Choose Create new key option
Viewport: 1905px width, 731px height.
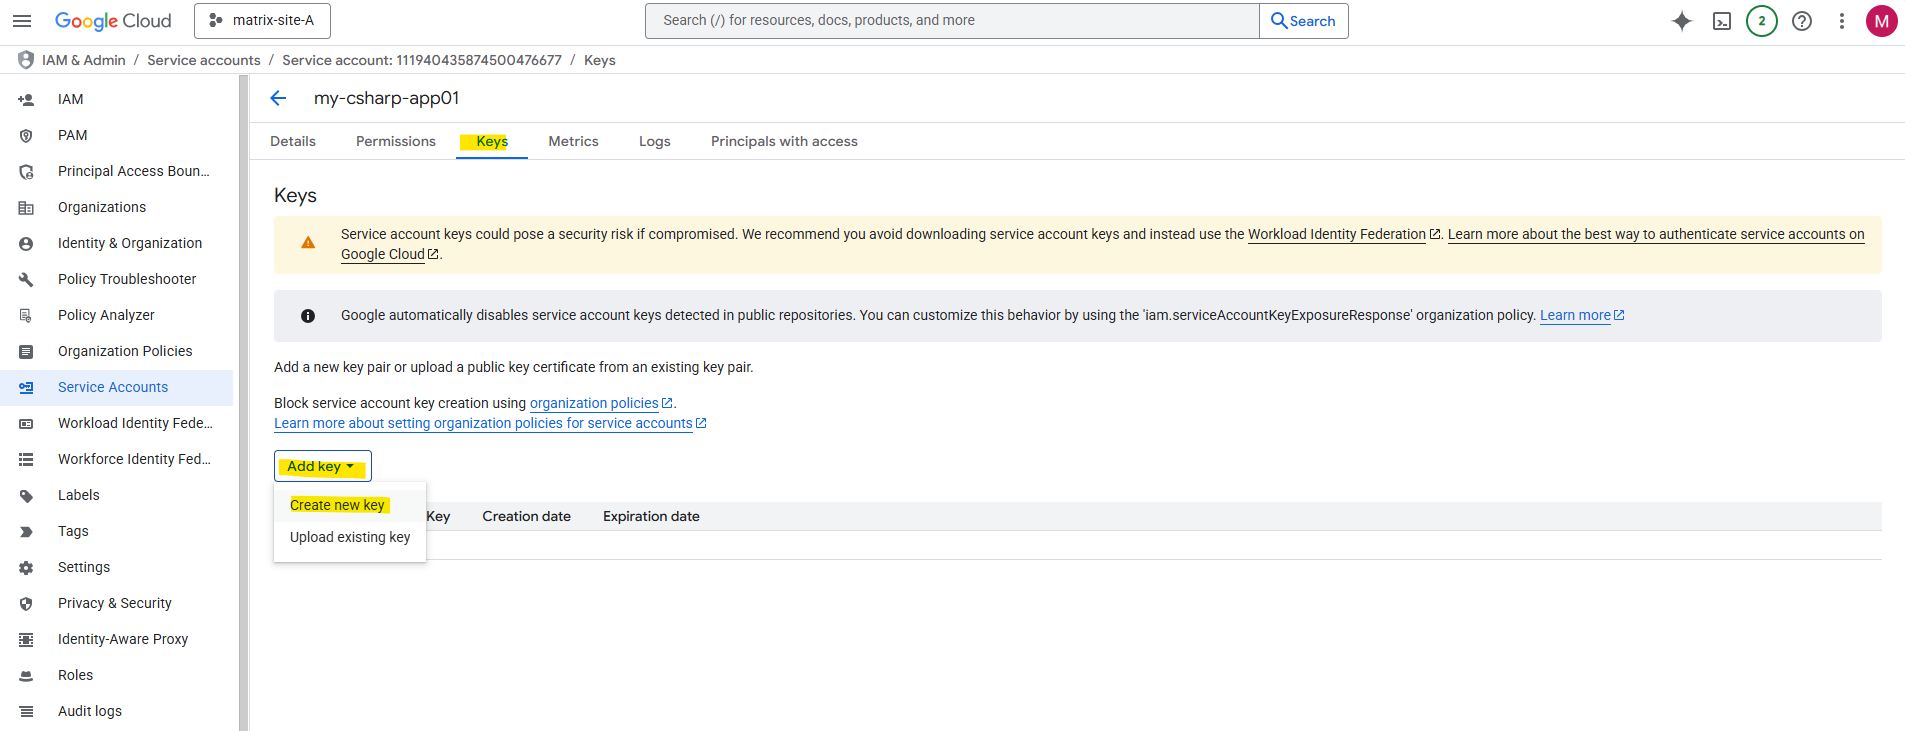[337, 505]
